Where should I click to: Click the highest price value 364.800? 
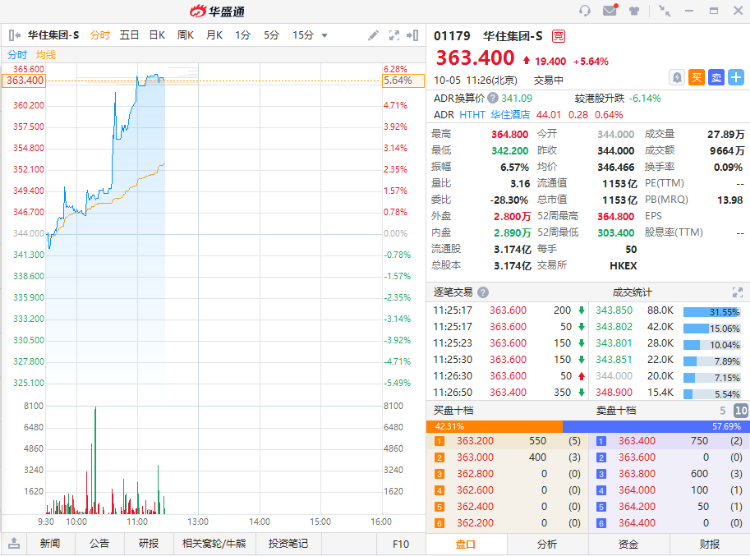(x=510, y=134)
